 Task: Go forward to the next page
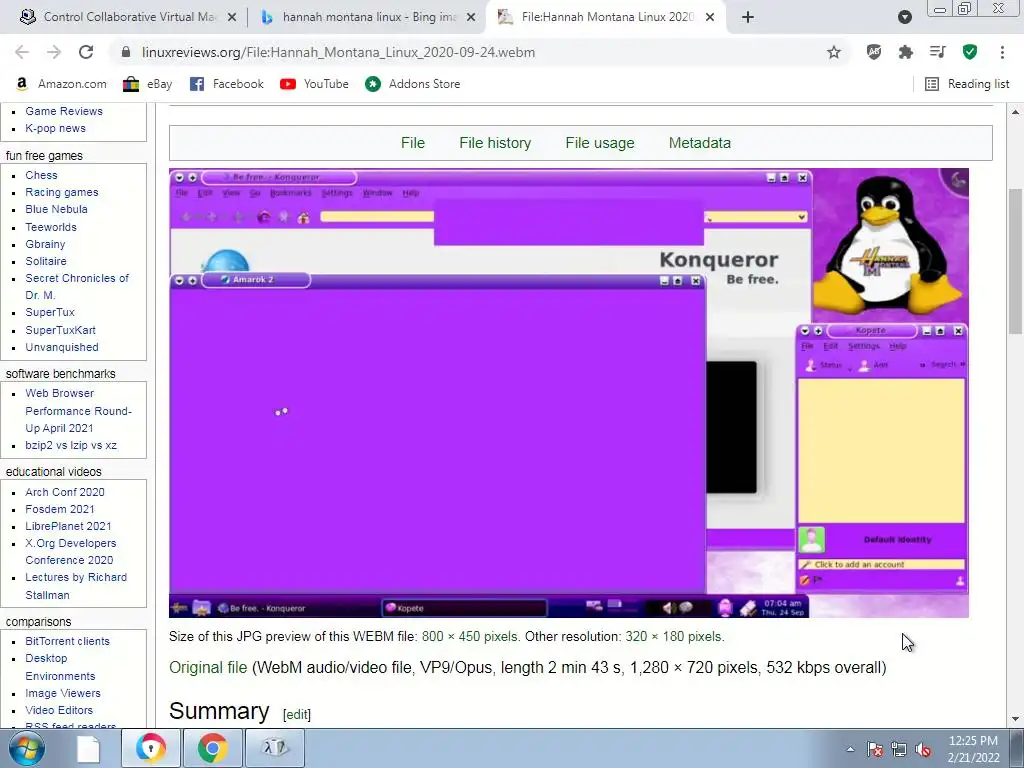pyautogui.click(x=54, y=52)
